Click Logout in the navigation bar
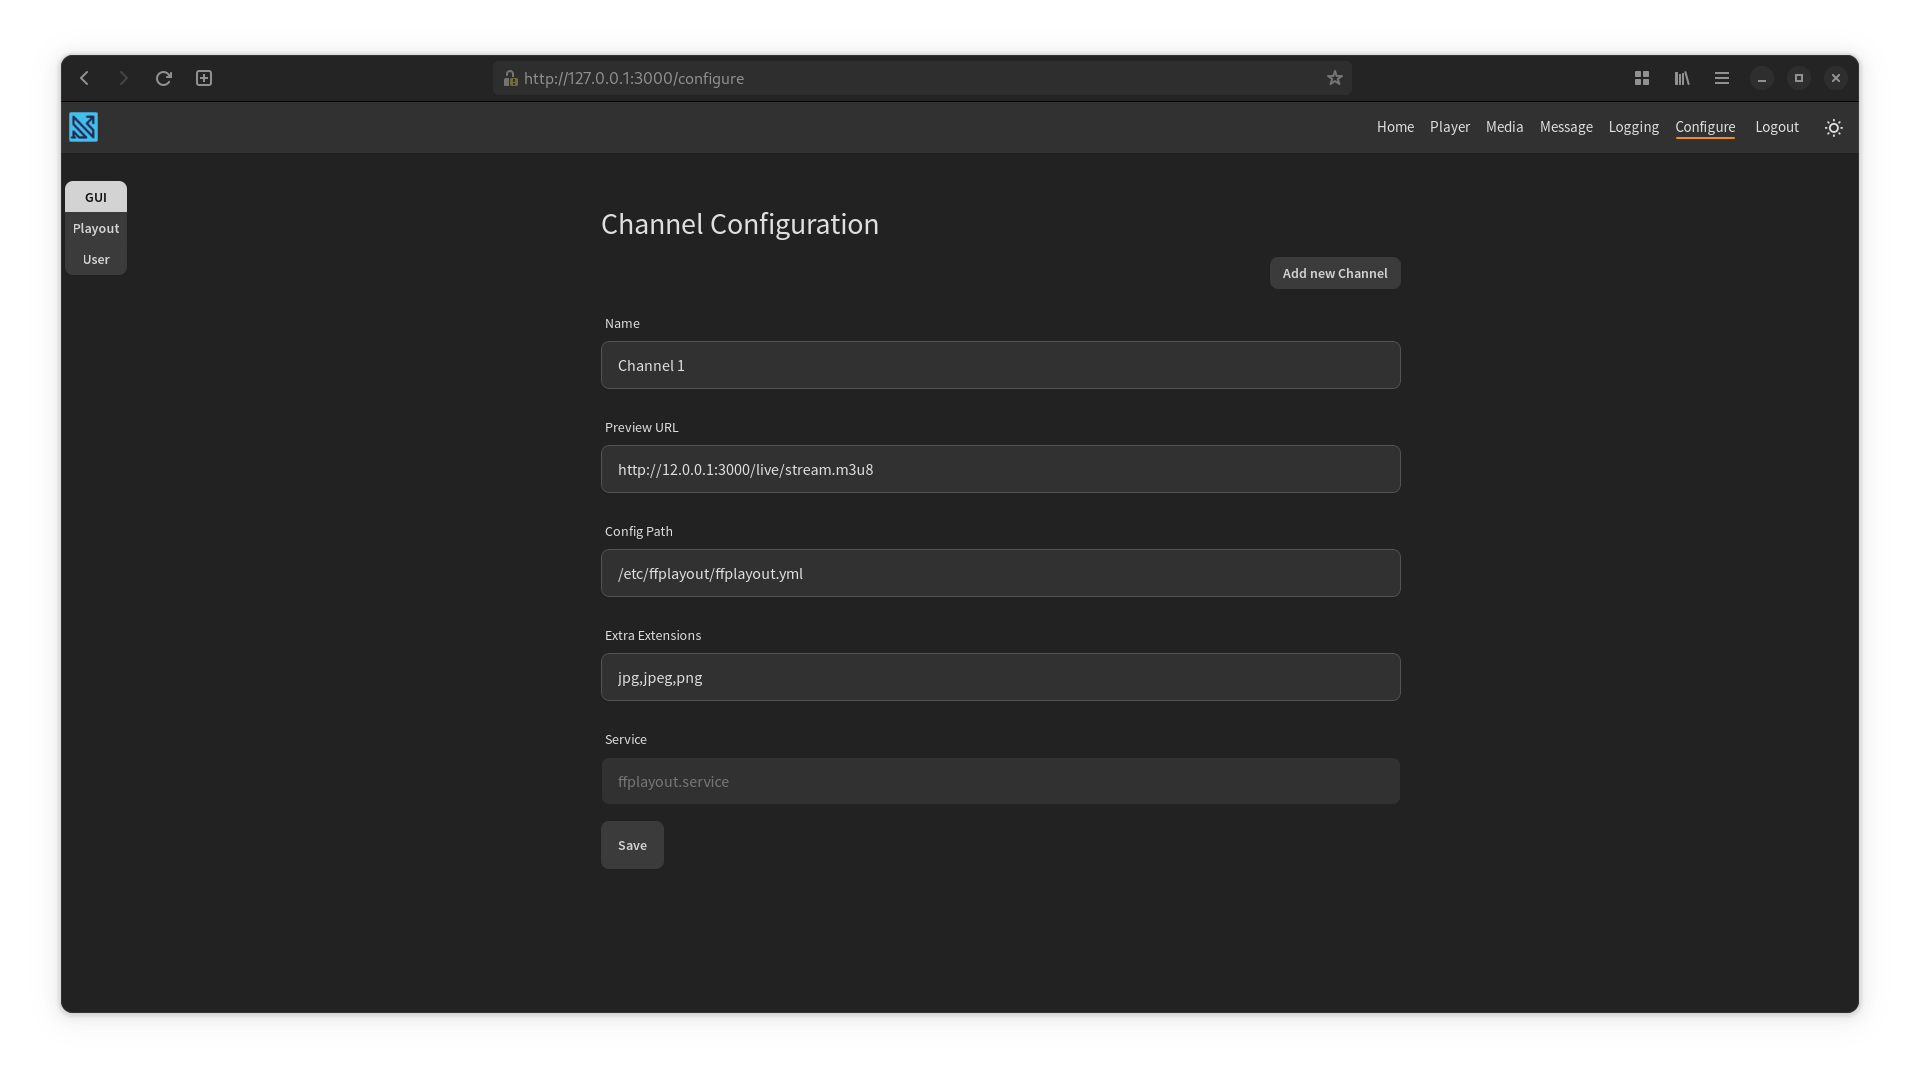This screenshot has height=1080, width=1920. coord(1777,127)
